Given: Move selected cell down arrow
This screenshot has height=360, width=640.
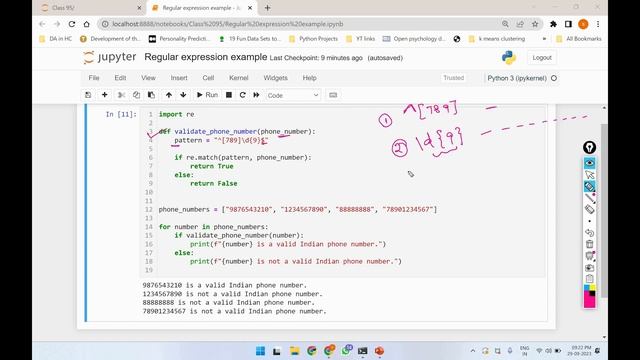Looking at the screenshot, I should point(183,95).
